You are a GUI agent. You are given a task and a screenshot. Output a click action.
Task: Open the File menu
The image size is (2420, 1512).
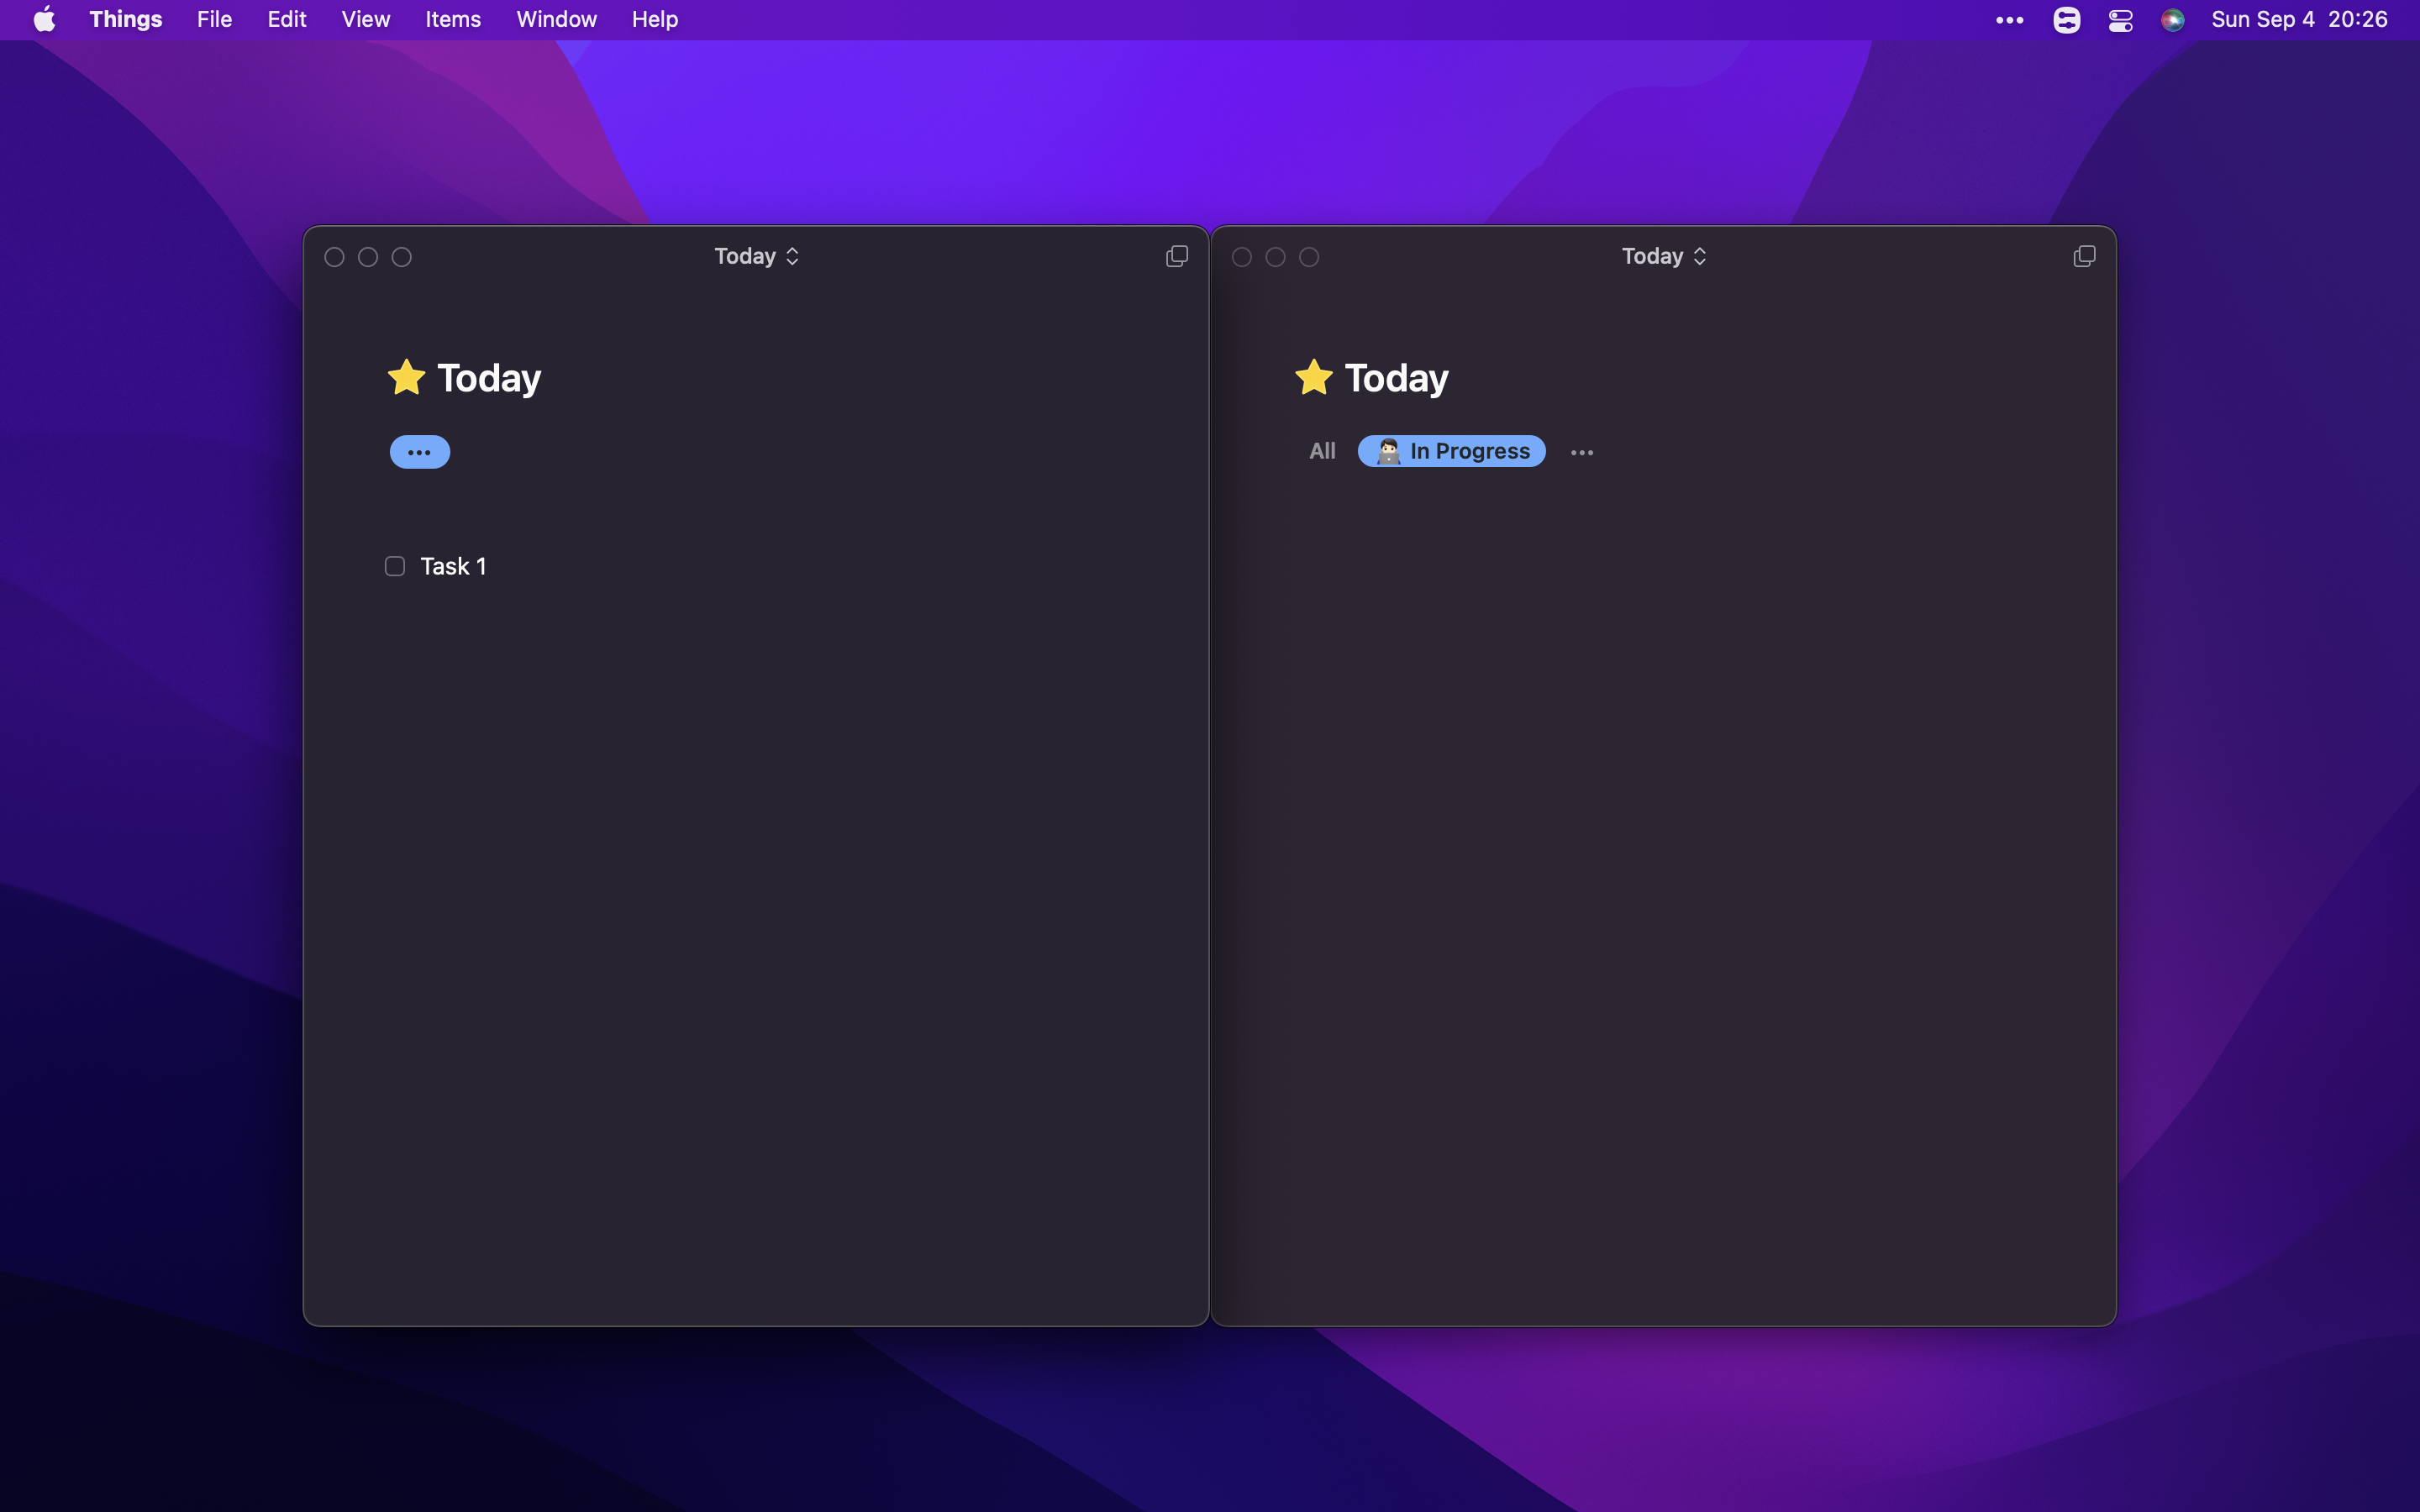pyautogui.click(x=214, y=19)
